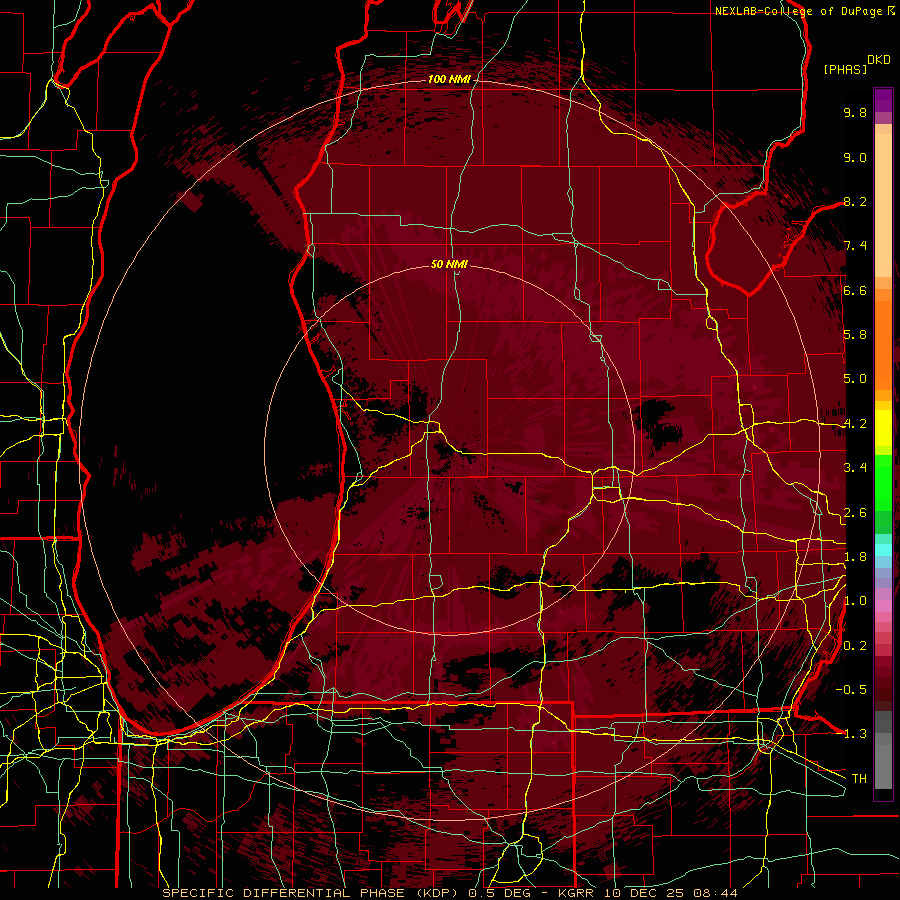This screenshot has width=900, height=900.
Task: Click the '1.3' scale value near the gray band
Action: (855, 734)
